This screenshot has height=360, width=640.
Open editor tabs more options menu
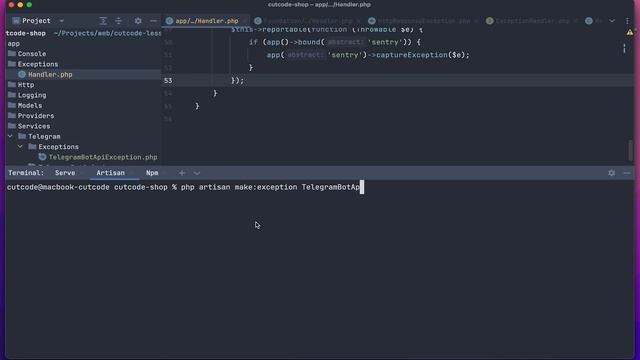pyautogui.click(x=627, y=21)
